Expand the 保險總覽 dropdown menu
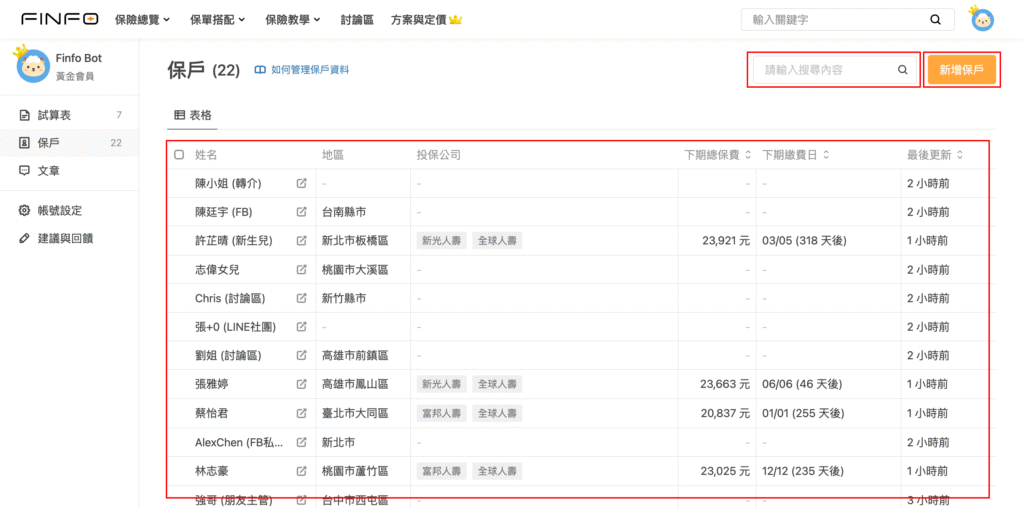The width and height of the screenshot is (1024, 509). 142,19
